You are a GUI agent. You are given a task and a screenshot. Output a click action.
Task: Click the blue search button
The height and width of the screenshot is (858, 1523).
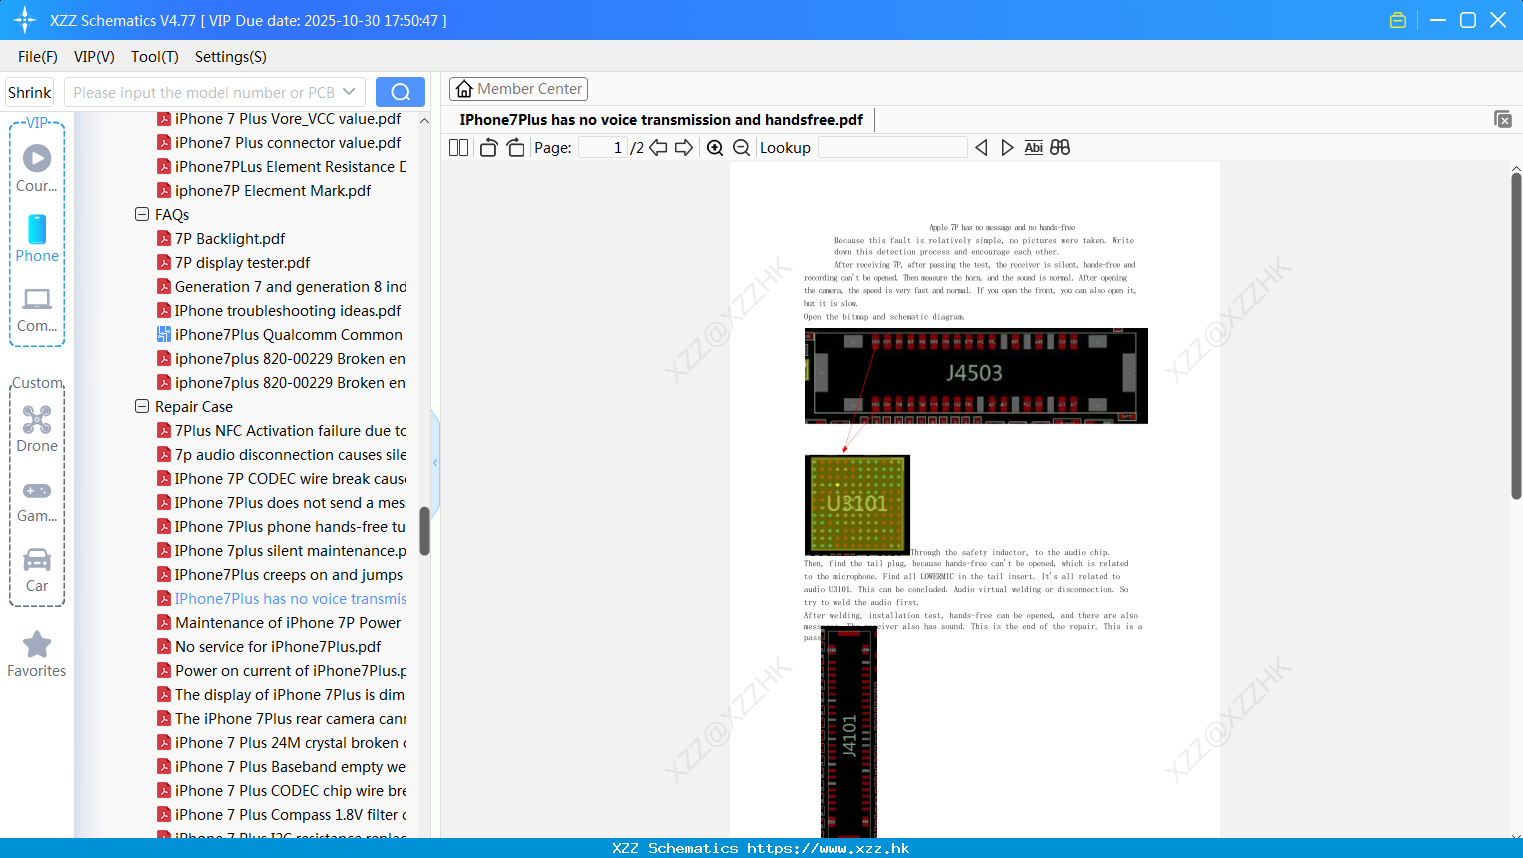400,92
